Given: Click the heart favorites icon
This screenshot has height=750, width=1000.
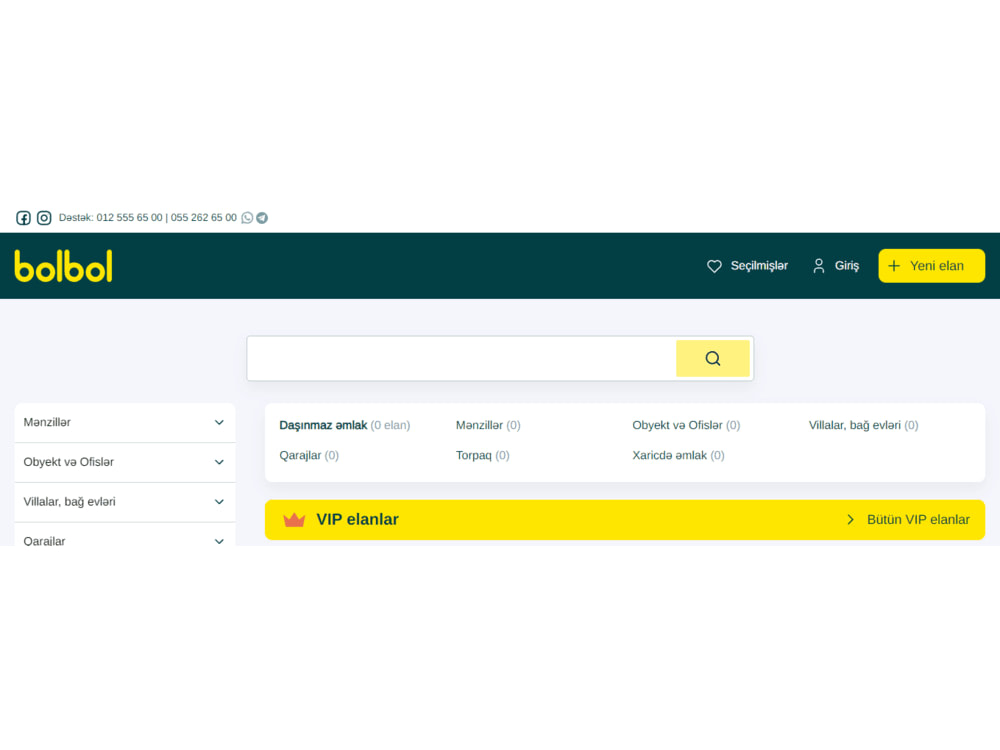Looking at the screenshot, I should click(714, 266).
